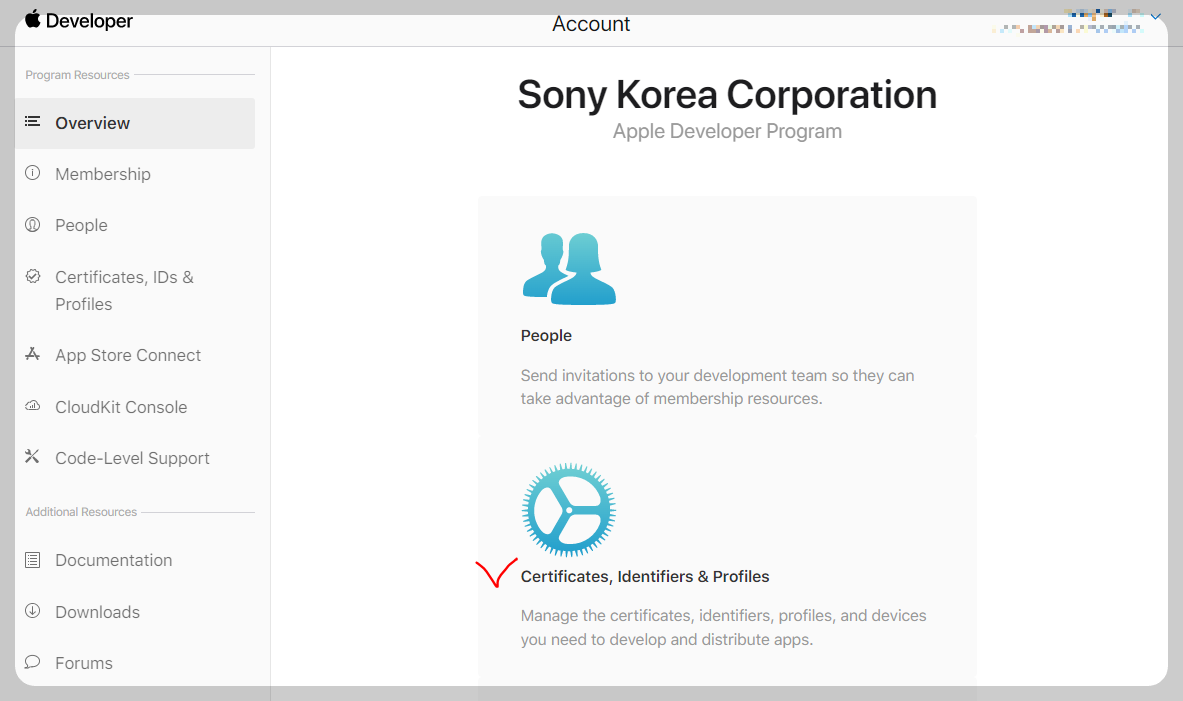Click the Manage certificates description text
Screen dimensions: 1183x701
(x=724, y=628)
